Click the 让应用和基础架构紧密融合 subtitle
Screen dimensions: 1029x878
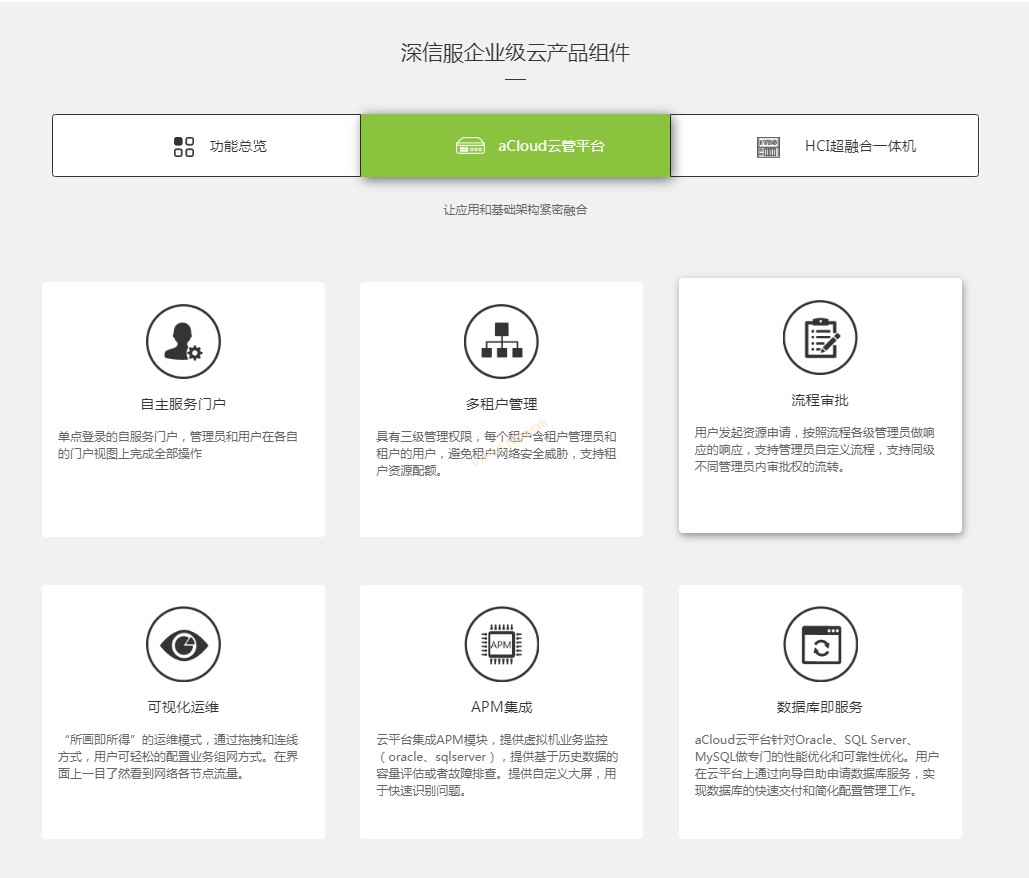[514, 210]
